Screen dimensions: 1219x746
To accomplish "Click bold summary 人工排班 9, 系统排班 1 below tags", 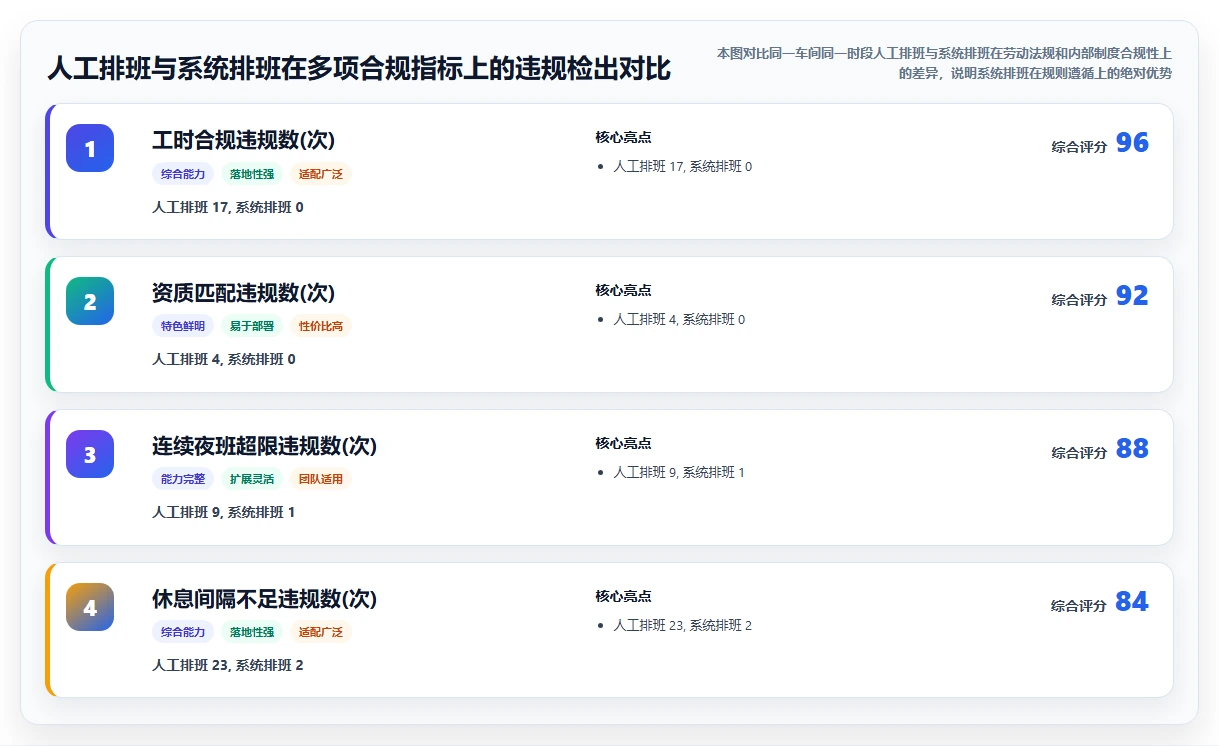I will pyautogui.click(x=224, y=513).
